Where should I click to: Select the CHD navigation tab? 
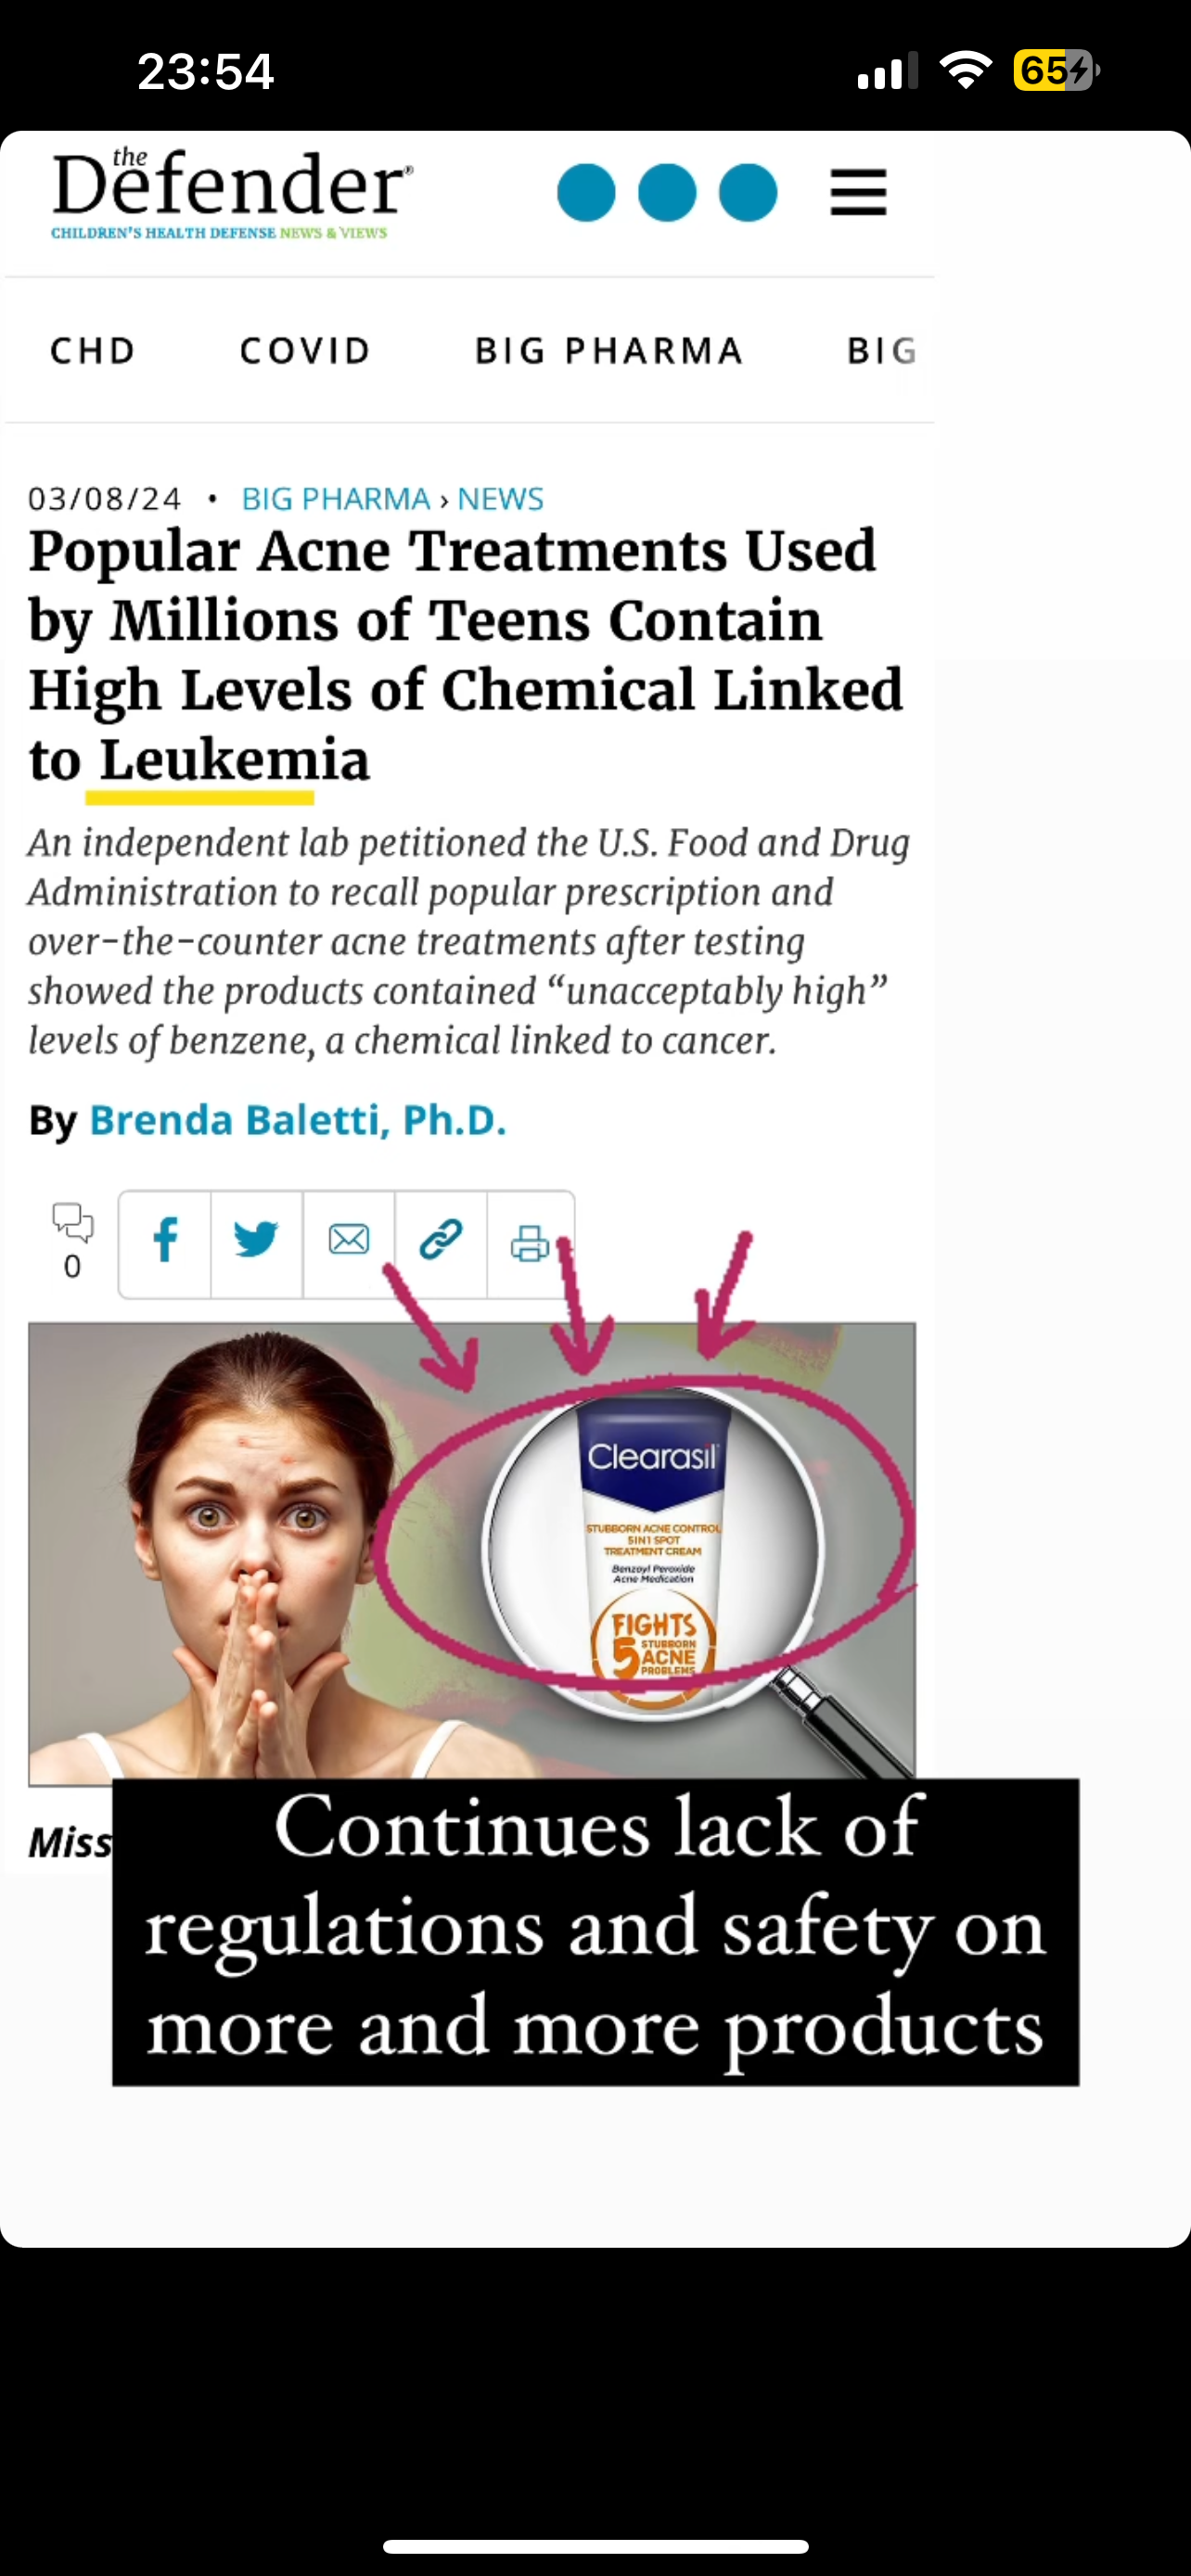pos(93,351)
